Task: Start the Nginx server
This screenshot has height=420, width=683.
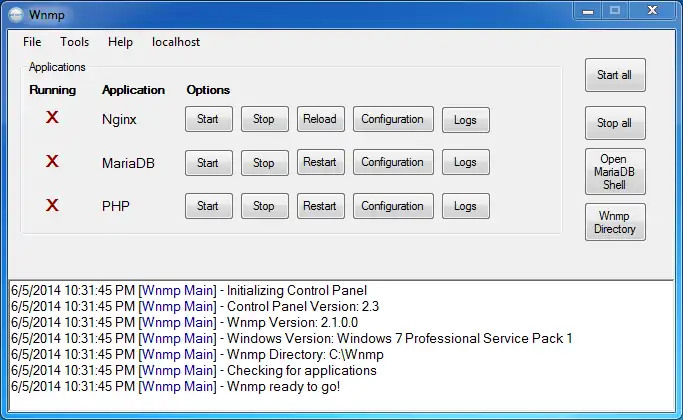Action: click(x=209, y=119)
